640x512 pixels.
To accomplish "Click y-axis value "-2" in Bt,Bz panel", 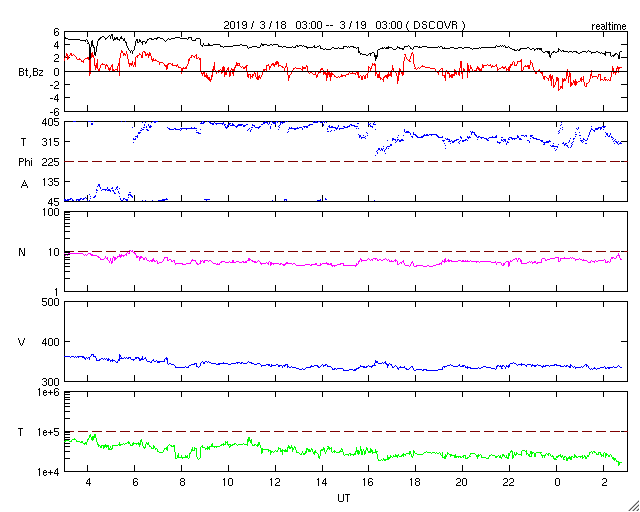I will coord(56,85).
